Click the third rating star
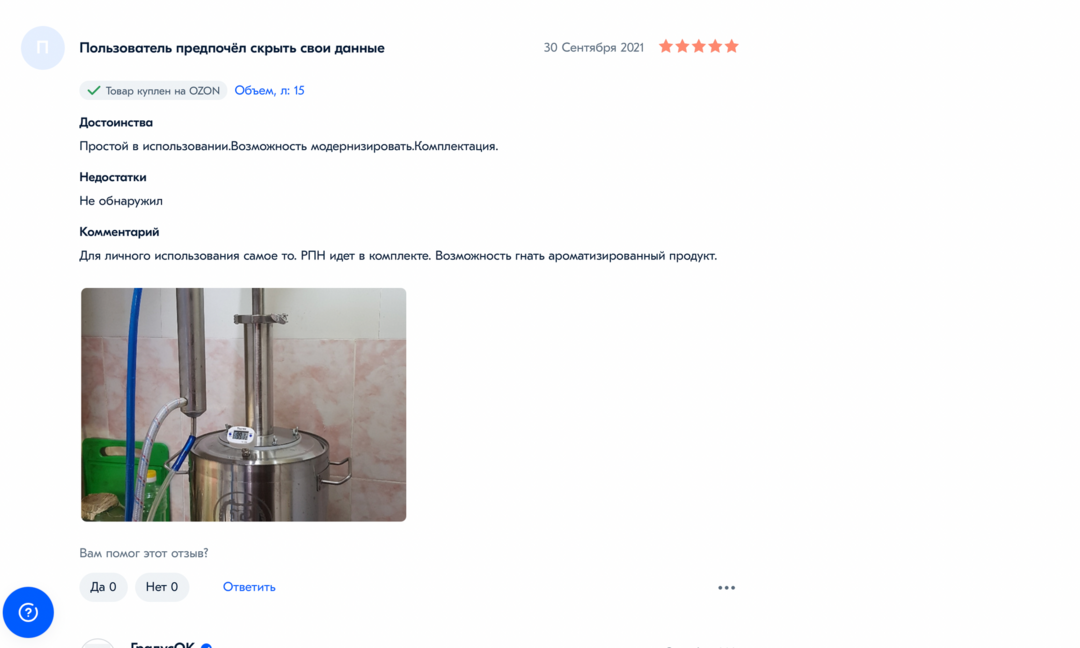This screenshot has height=648, width=1080. pos(699,46)
